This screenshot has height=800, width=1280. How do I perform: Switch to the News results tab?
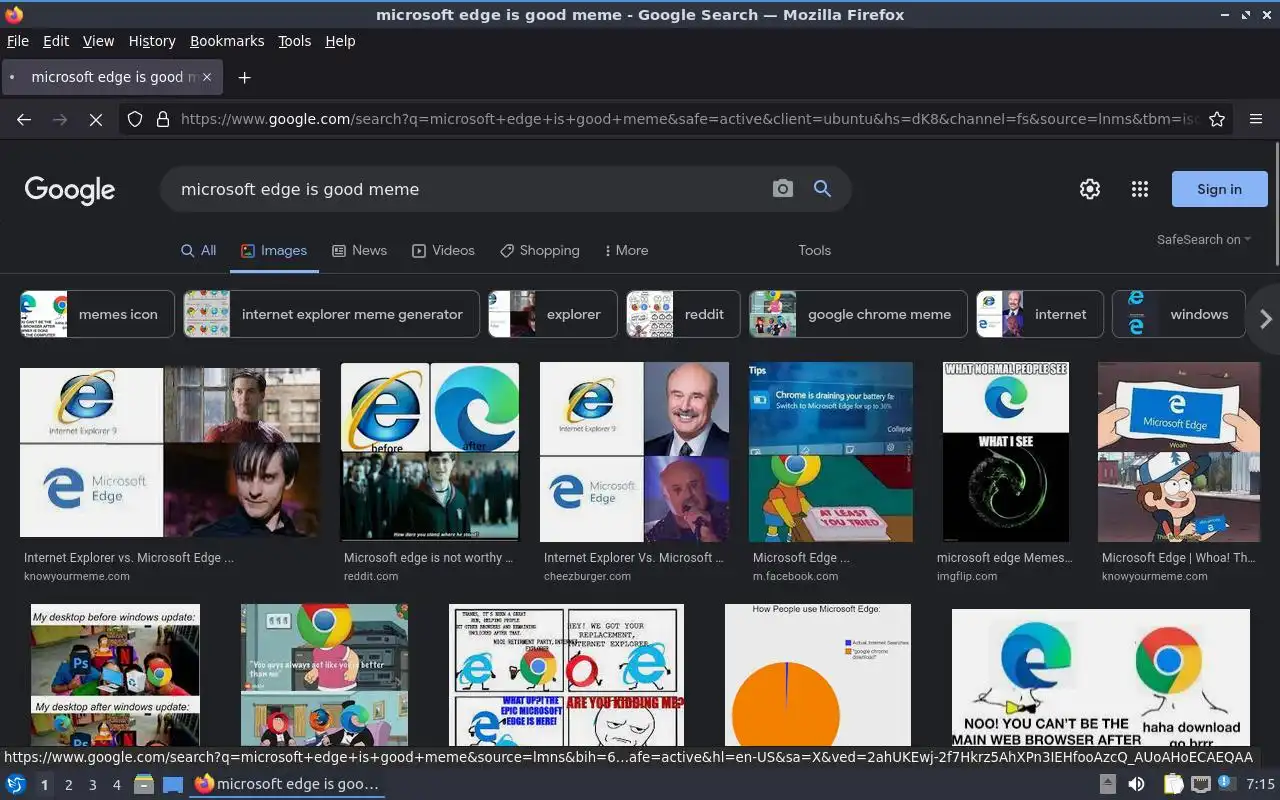coord(359,250)
